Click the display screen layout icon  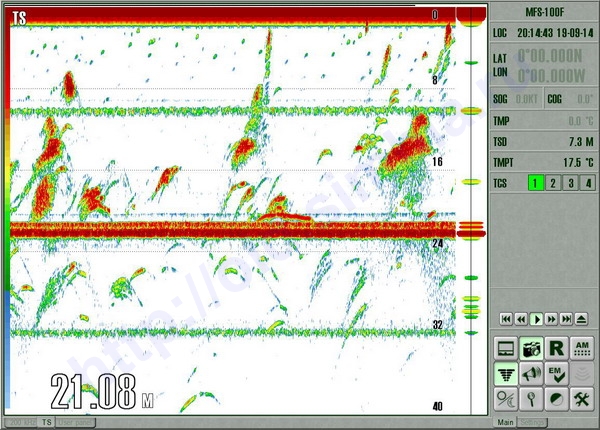click(x=506, y=349)
